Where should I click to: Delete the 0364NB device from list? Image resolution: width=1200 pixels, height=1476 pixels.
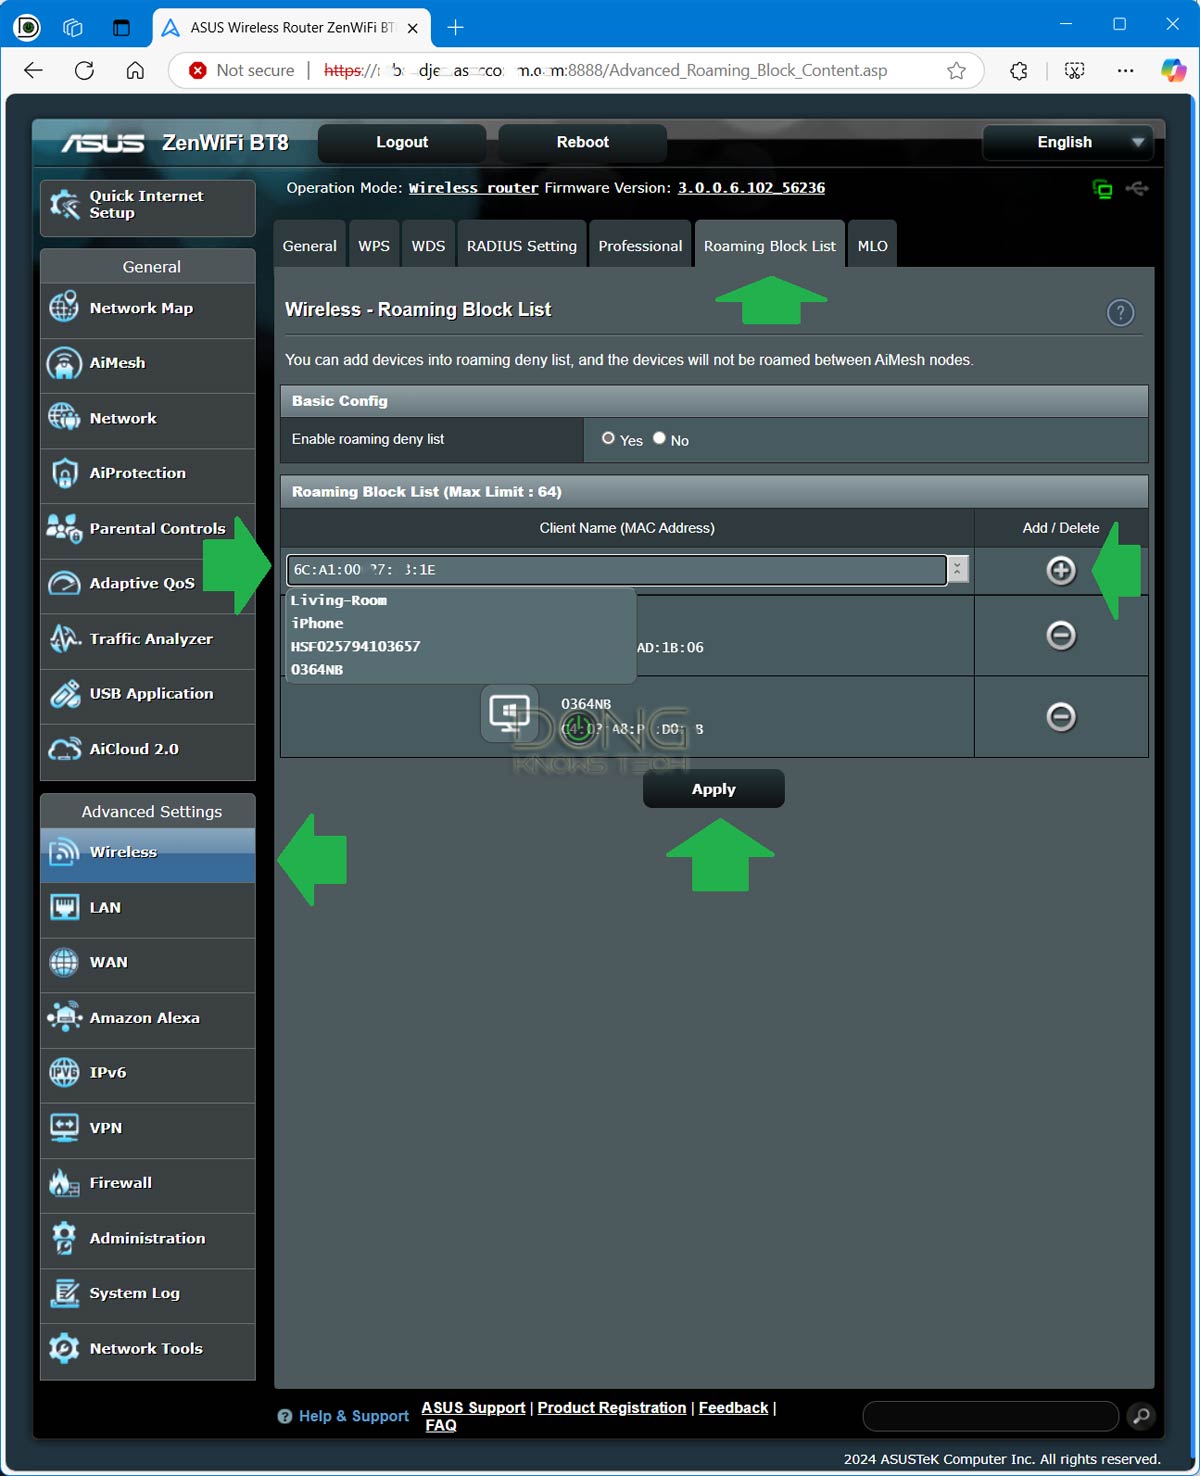click(x=1060, y=716)
